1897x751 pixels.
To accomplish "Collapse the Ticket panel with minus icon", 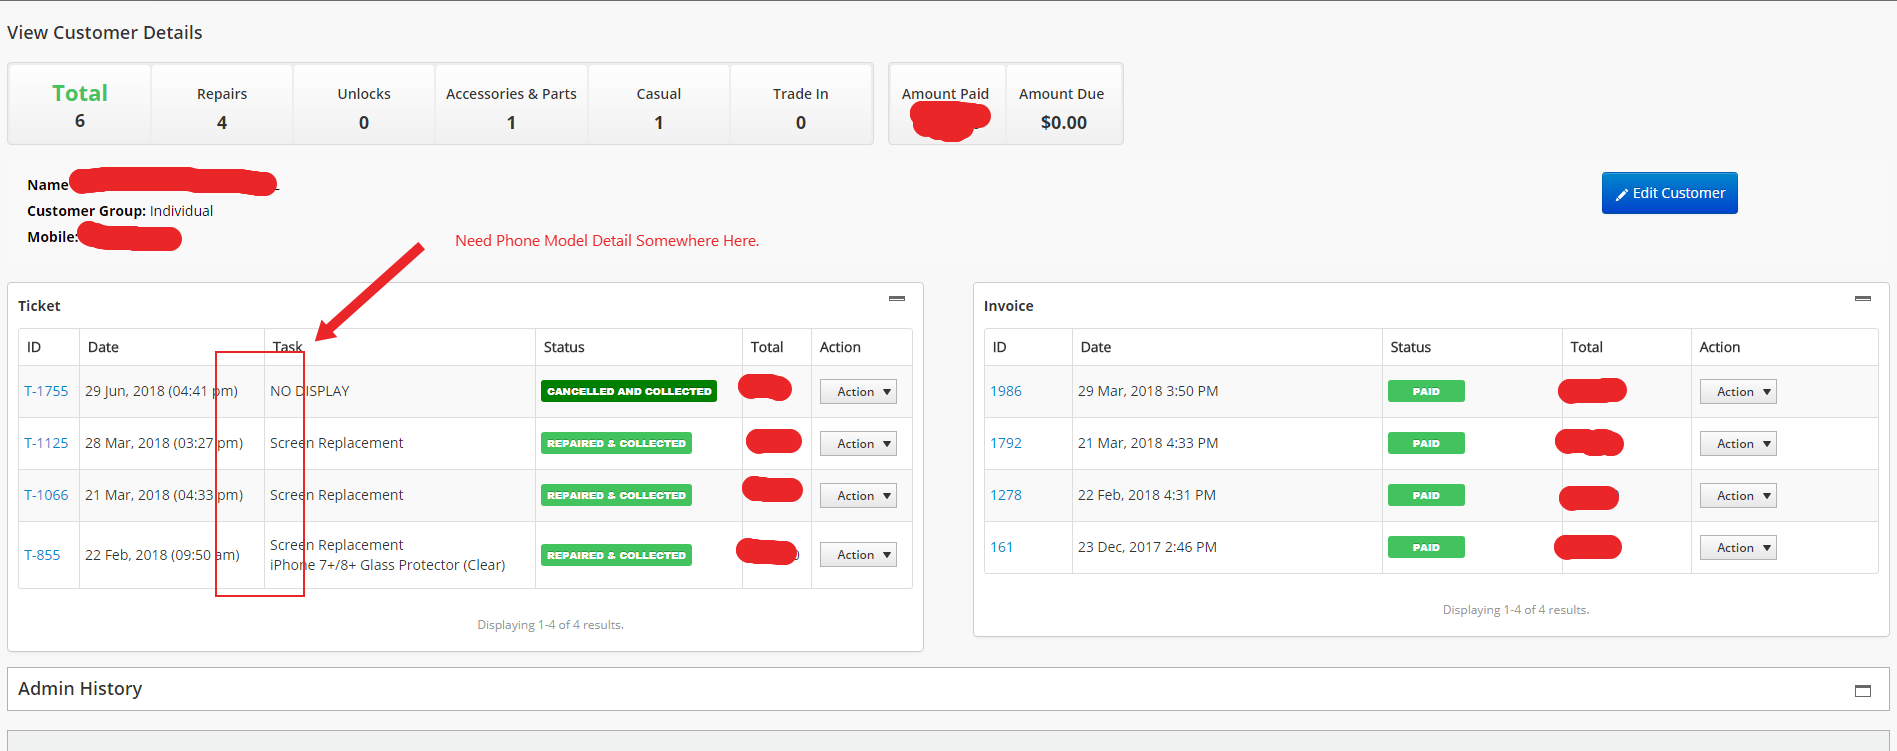I will click(896, 299).
